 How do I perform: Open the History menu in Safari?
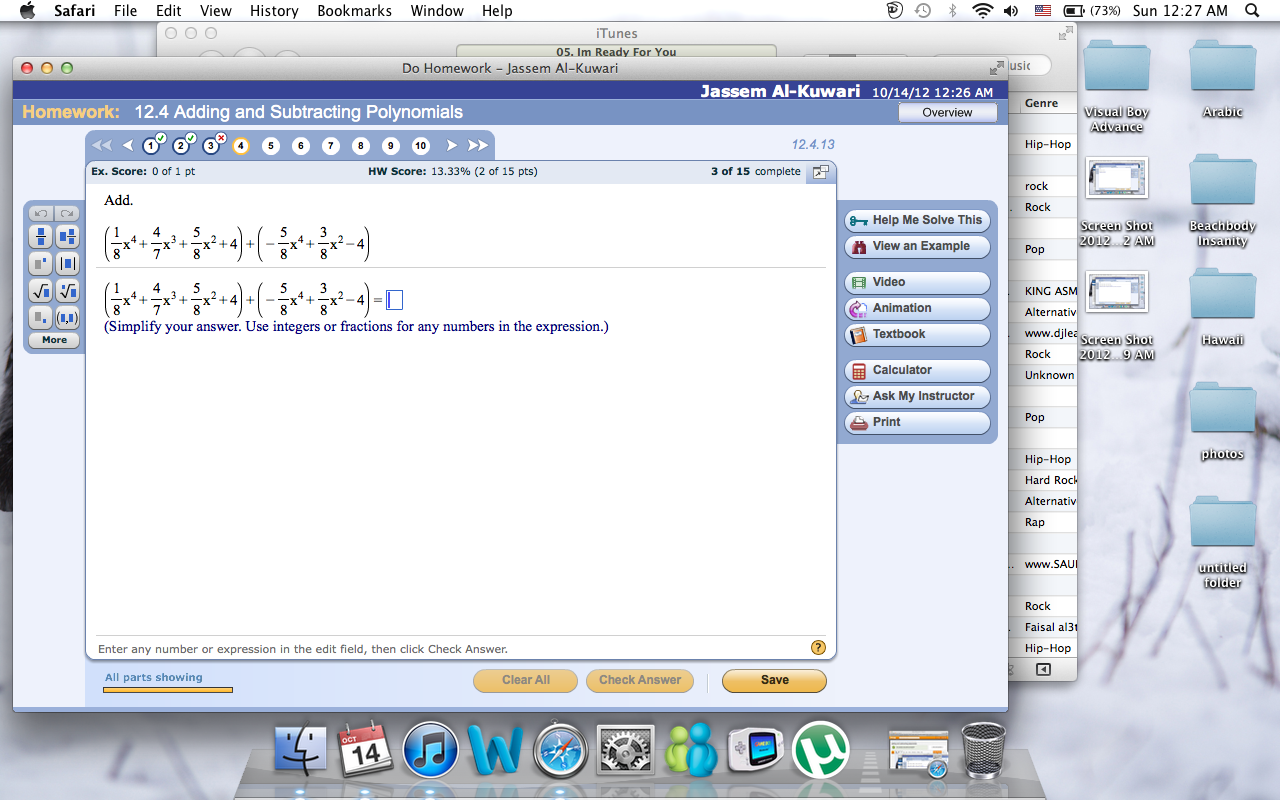tap(274, 11)
